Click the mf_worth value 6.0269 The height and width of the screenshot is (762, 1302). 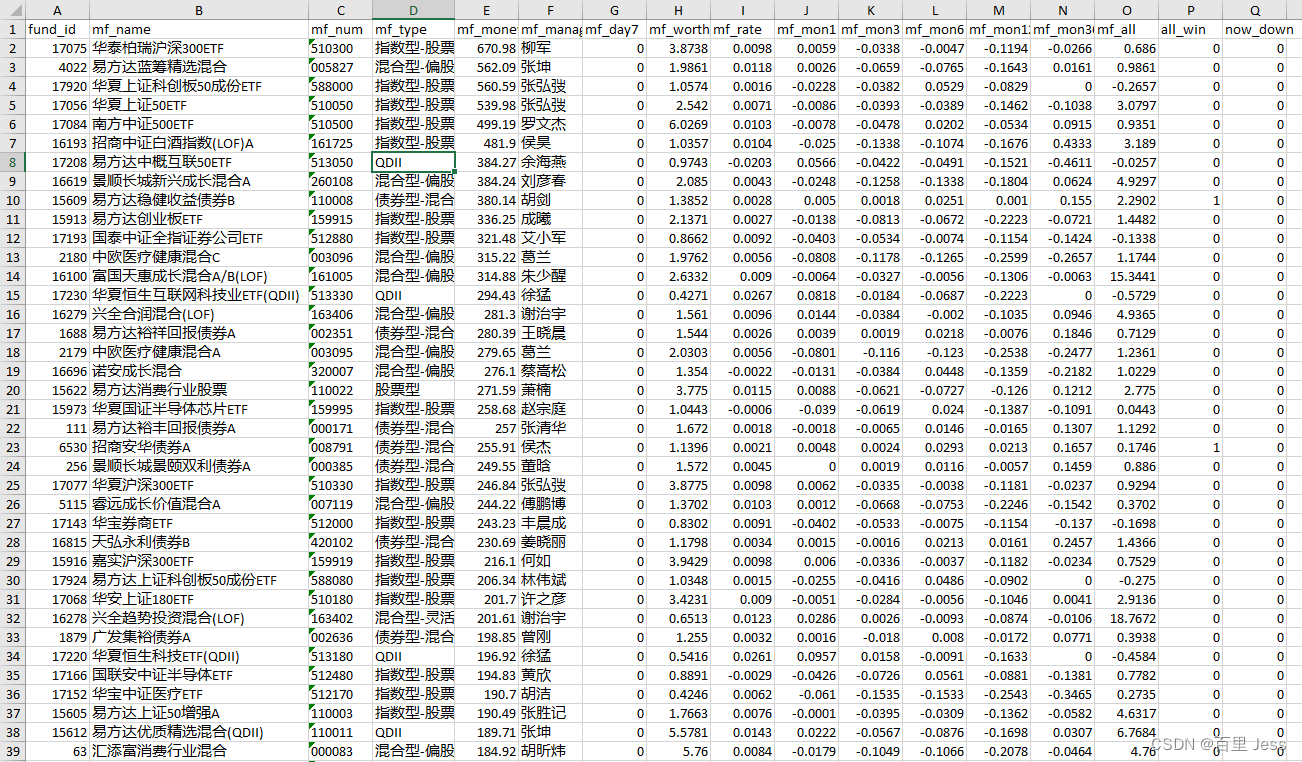678,124
